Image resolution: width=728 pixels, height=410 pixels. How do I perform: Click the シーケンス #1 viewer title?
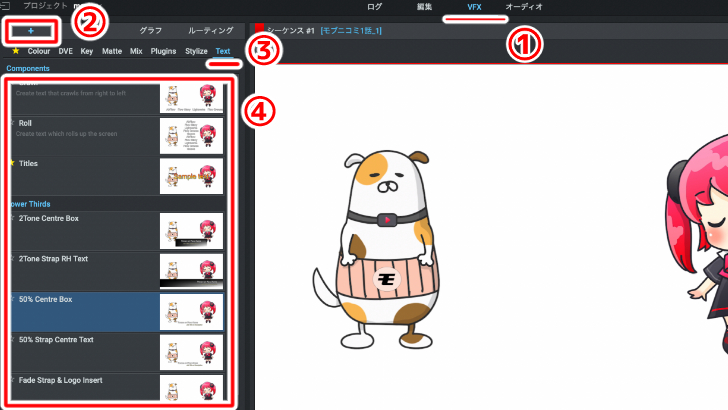click(291, 31)
